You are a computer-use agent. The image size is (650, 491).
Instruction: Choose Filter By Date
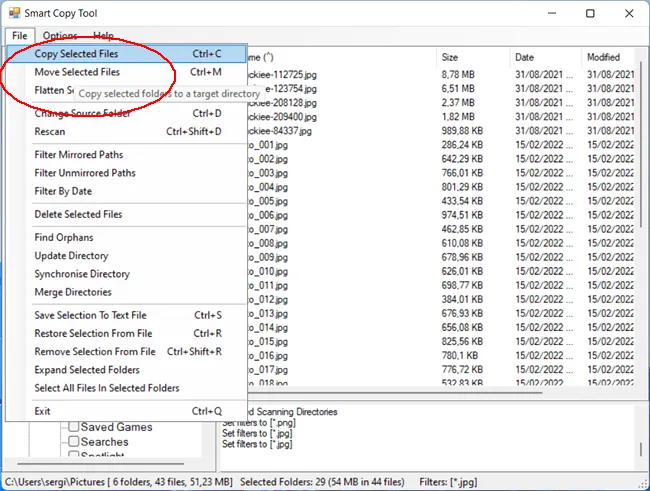pos(127,191)
